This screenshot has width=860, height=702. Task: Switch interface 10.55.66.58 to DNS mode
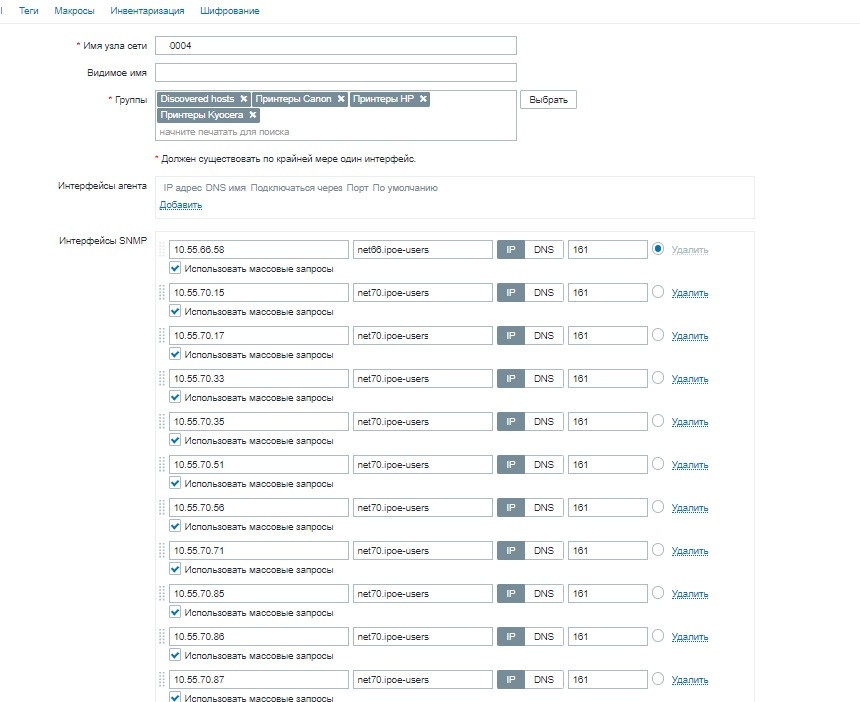click(x=541, y=247)
